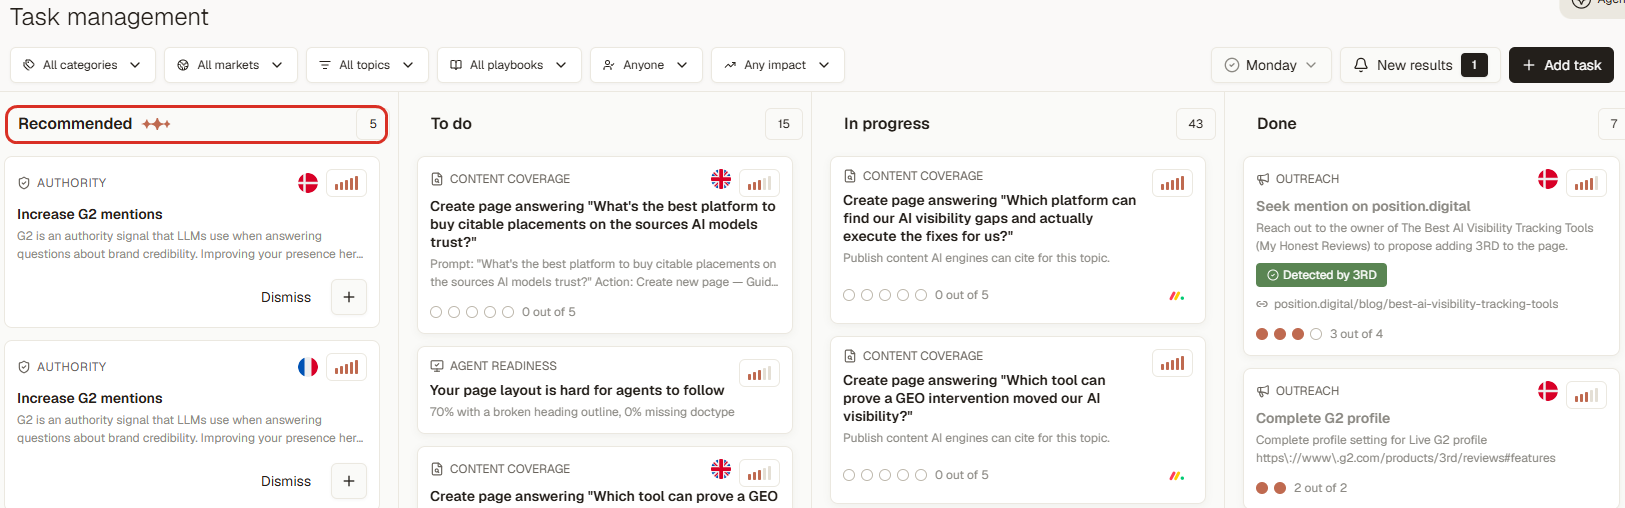Click the French flag on second Authority card

pyautogui.click(x=308, y=367)
